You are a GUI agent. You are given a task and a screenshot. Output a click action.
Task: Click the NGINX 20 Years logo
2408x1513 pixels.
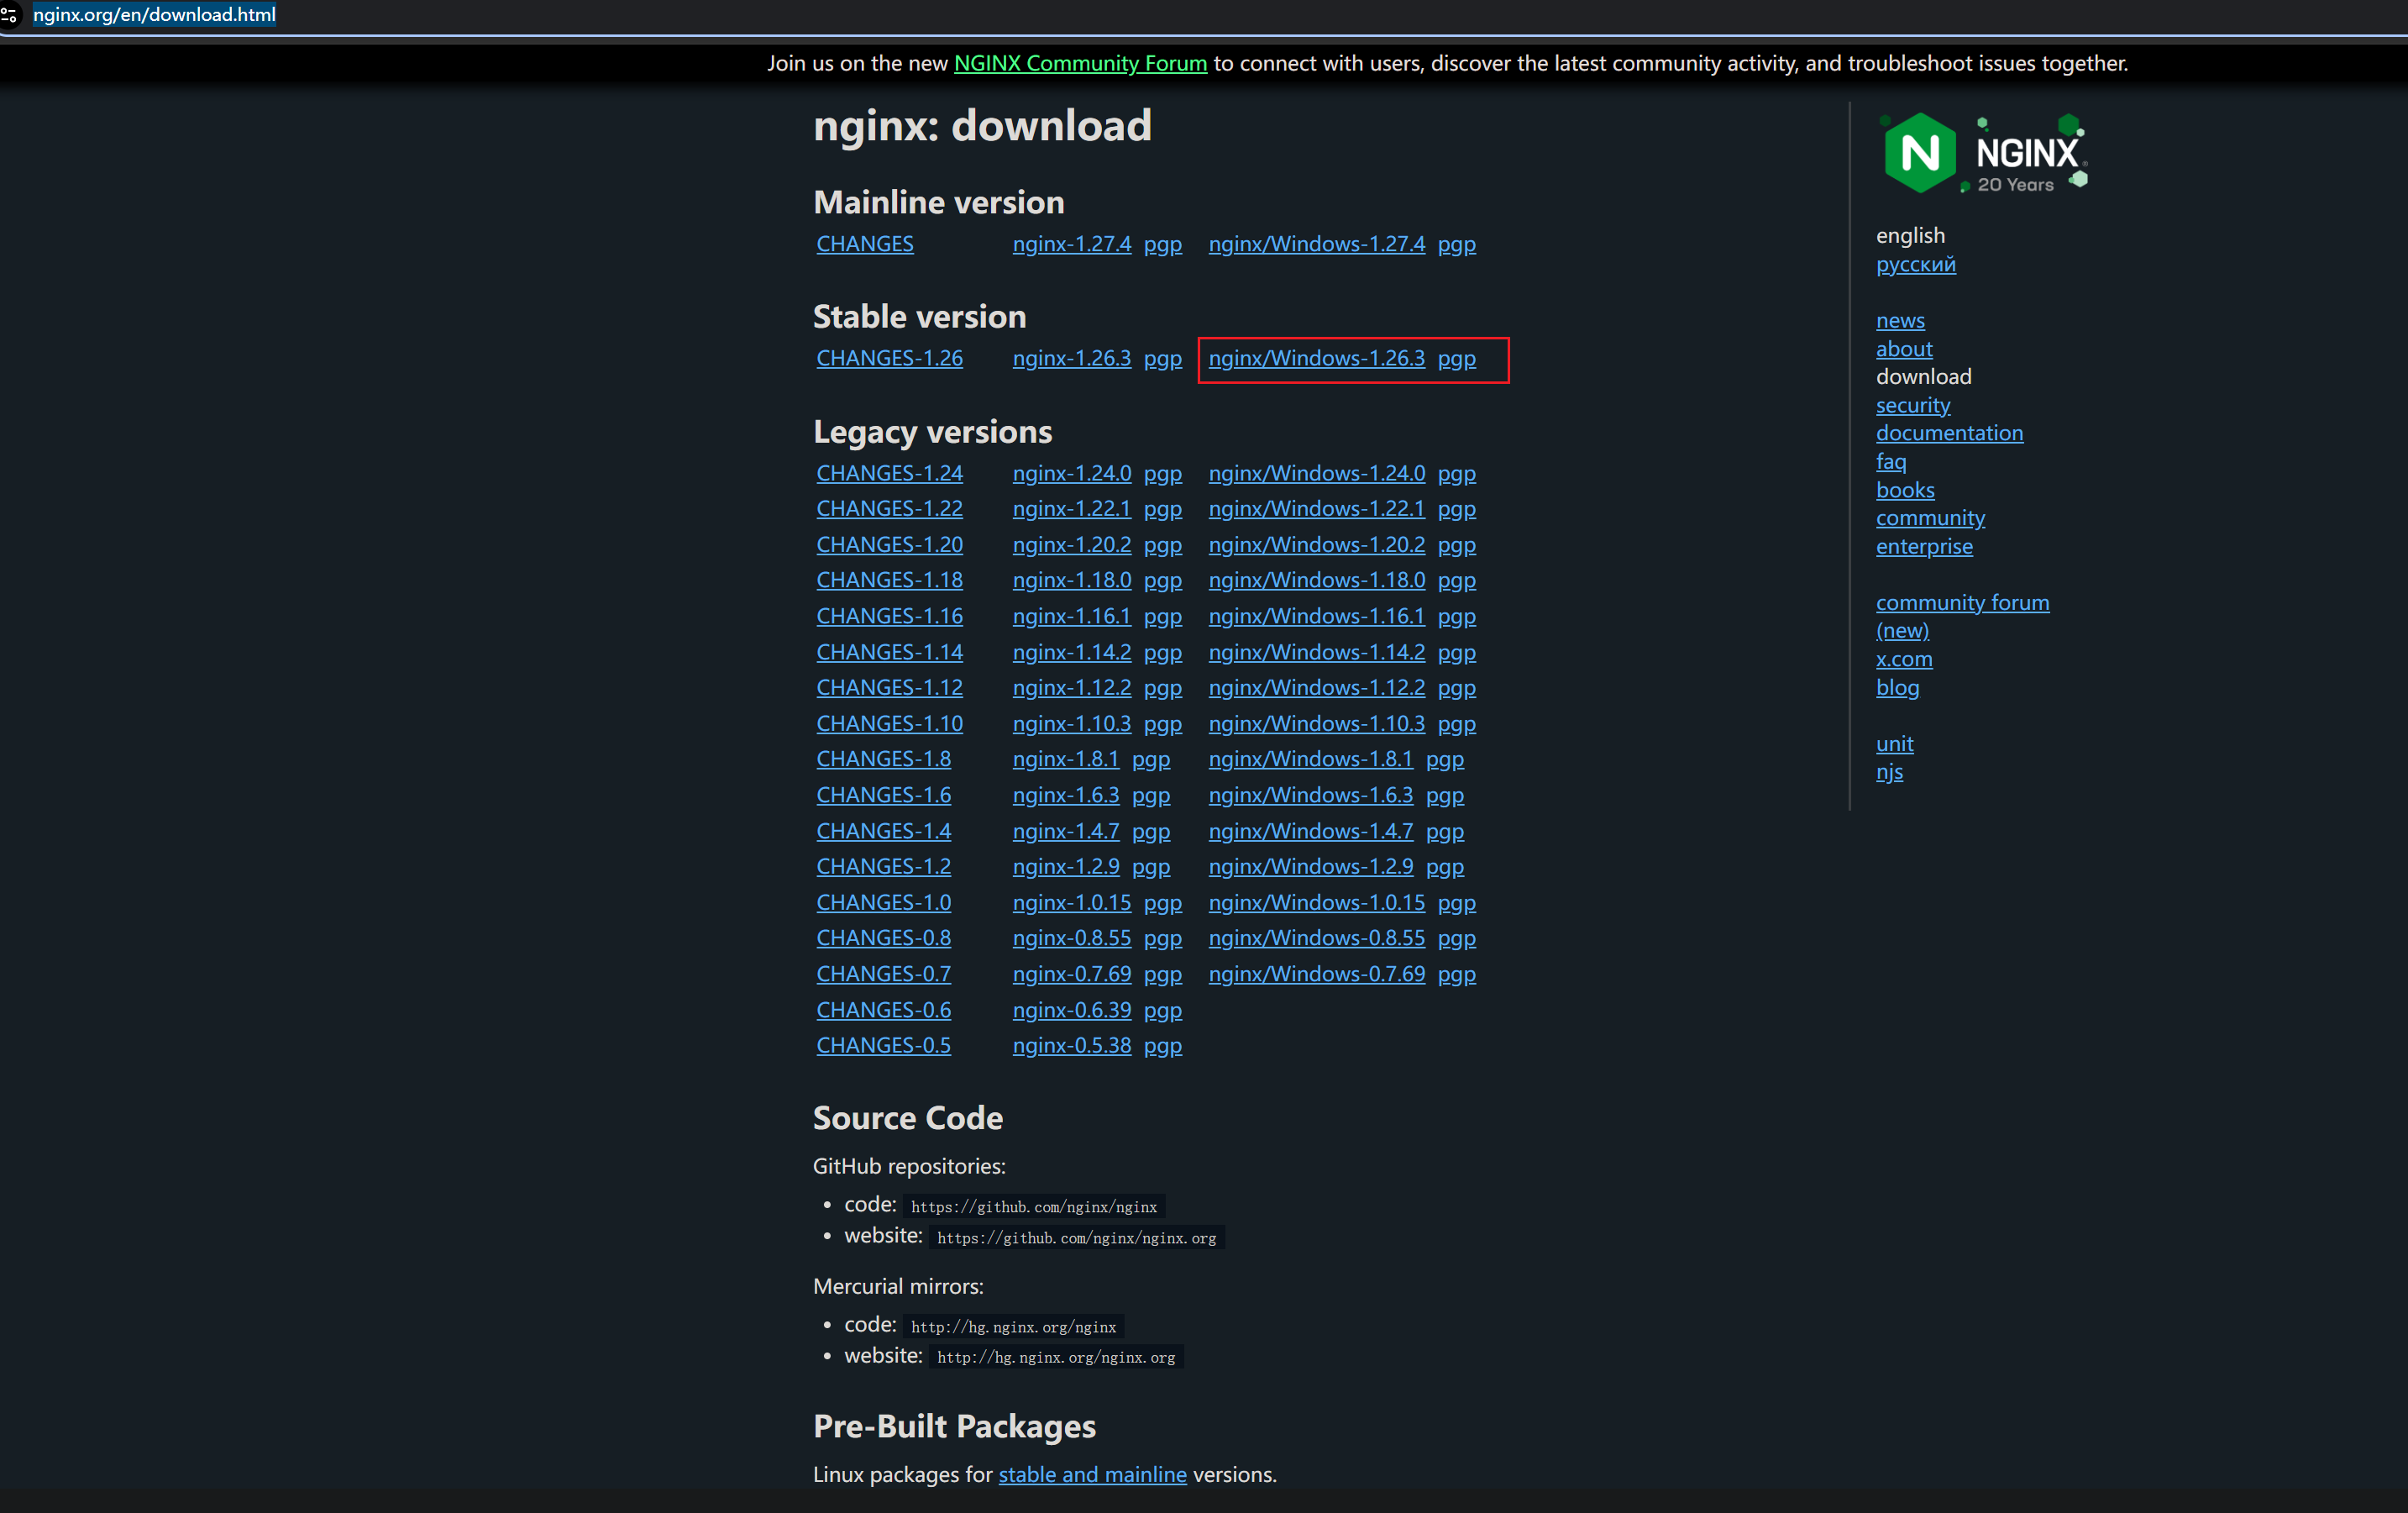pos(1984,153)
